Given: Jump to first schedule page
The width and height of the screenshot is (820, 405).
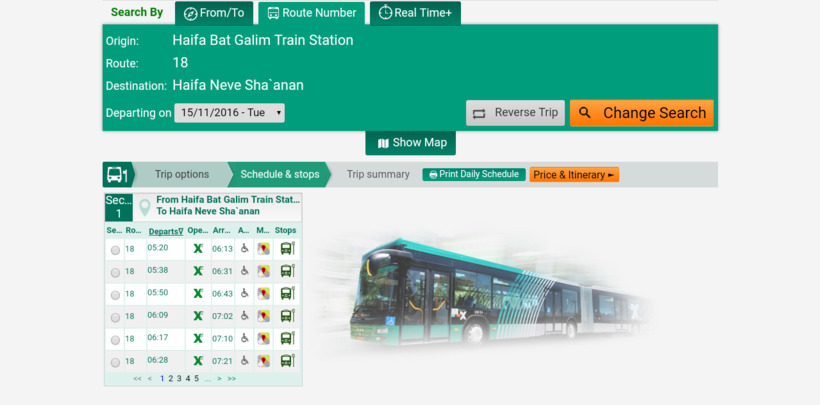Looking at the screenshot, I should 137,378.
